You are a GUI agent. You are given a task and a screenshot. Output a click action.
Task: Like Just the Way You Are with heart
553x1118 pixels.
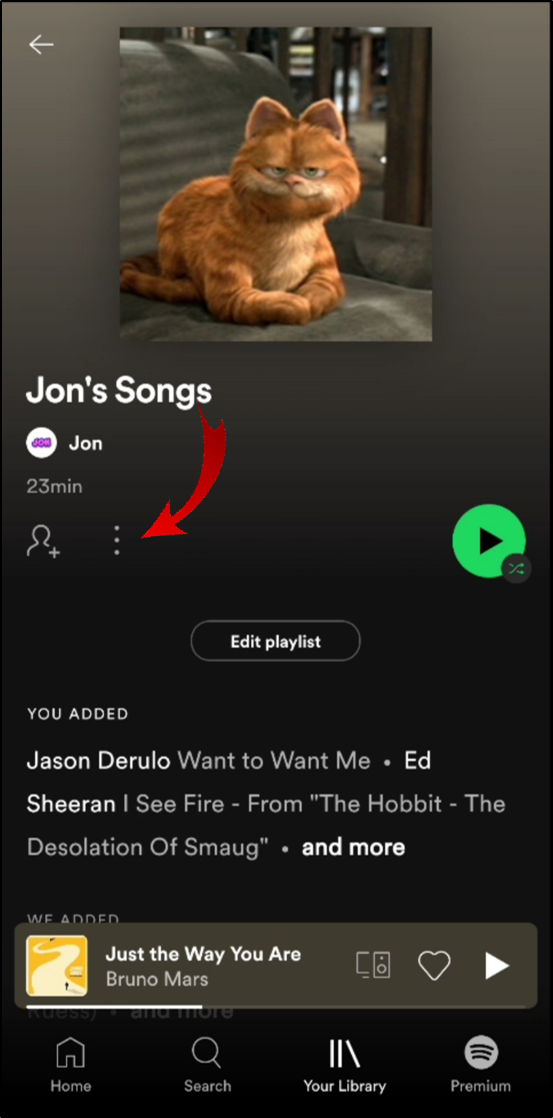(434, 966)
